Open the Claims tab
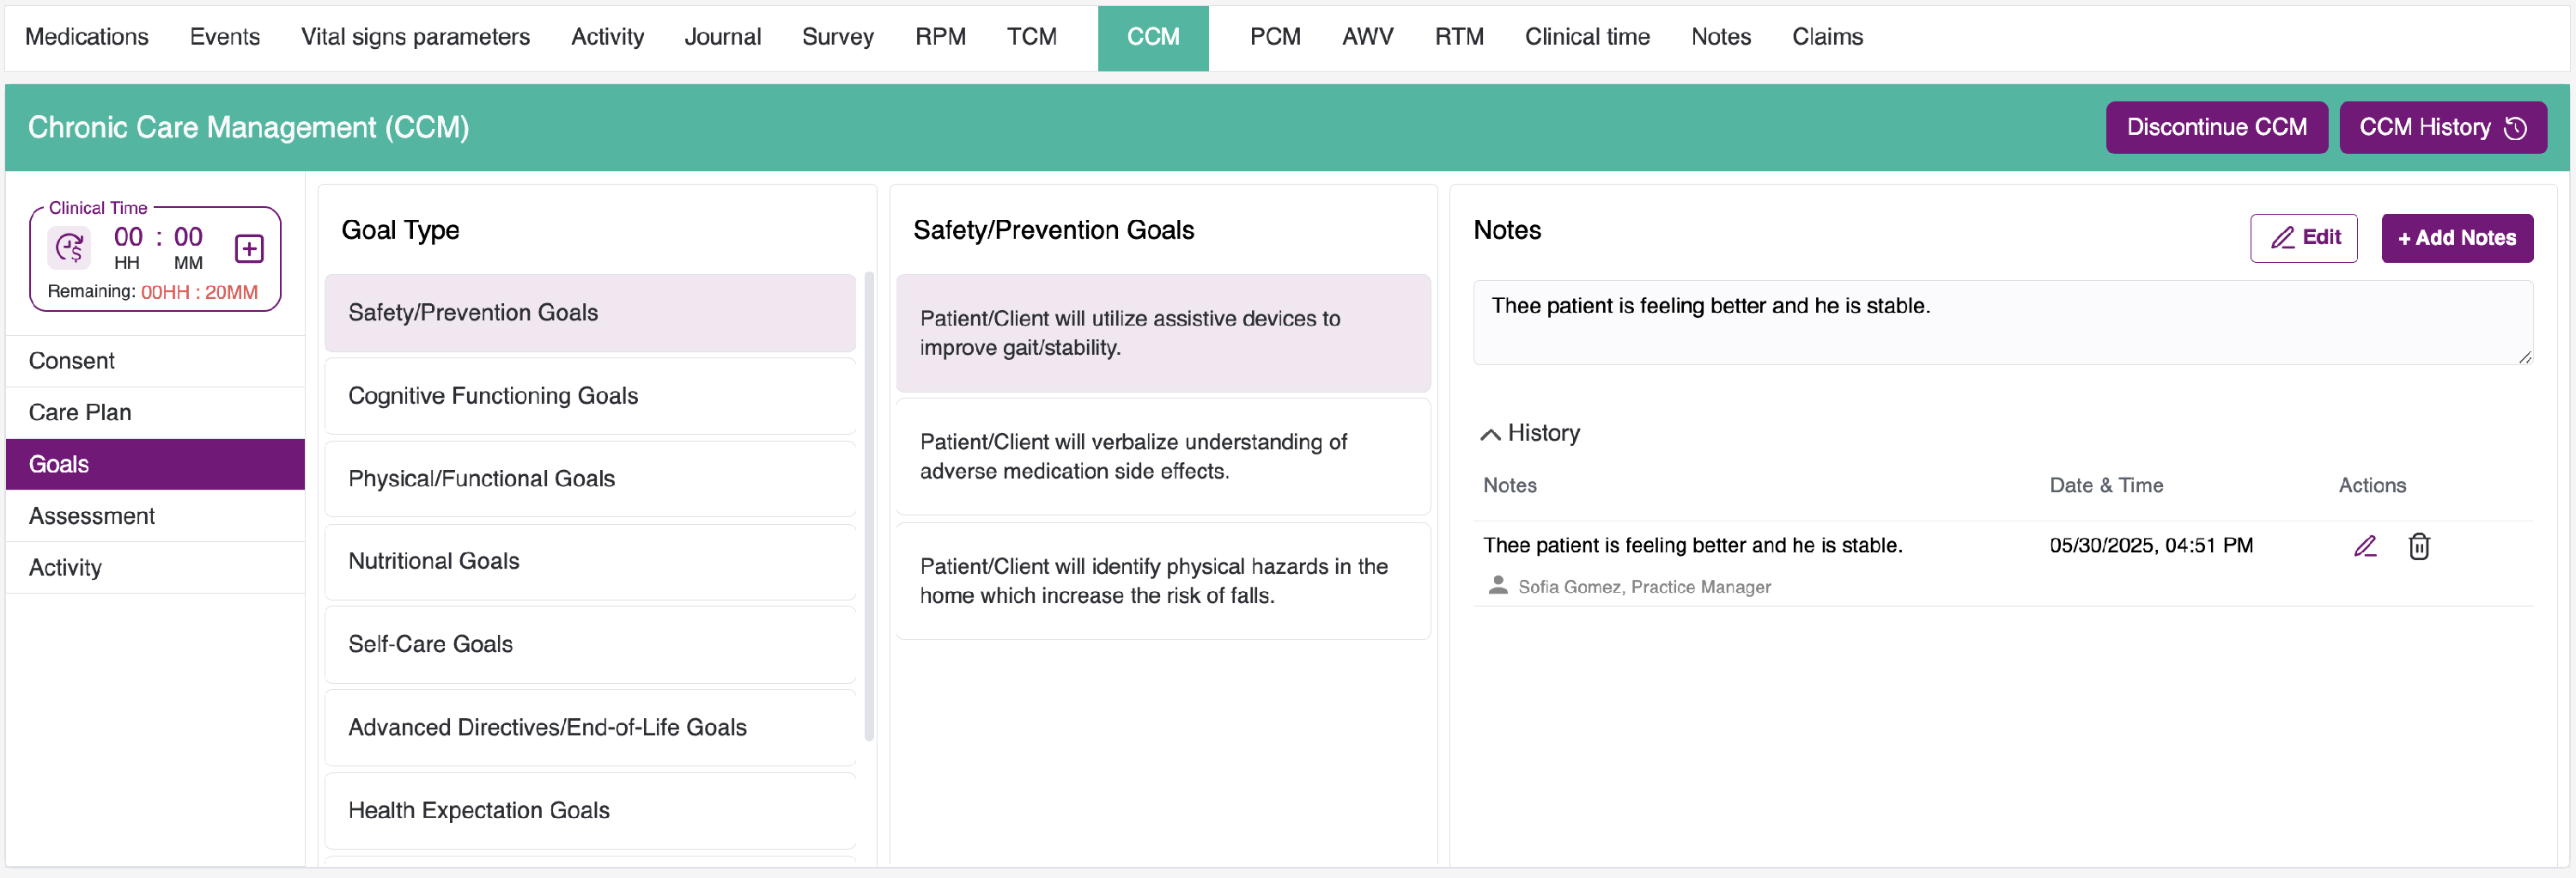 pos(1826,37)
